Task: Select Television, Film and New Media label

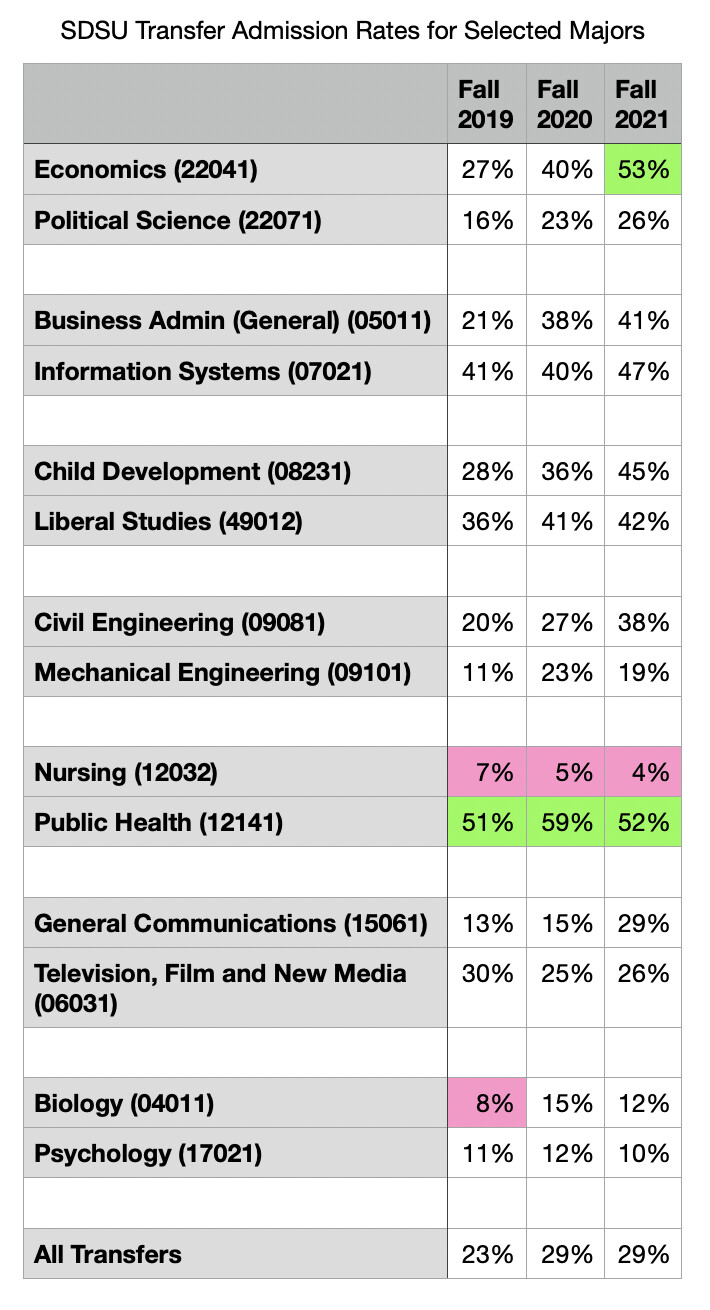Action: (x=220, y=987)
